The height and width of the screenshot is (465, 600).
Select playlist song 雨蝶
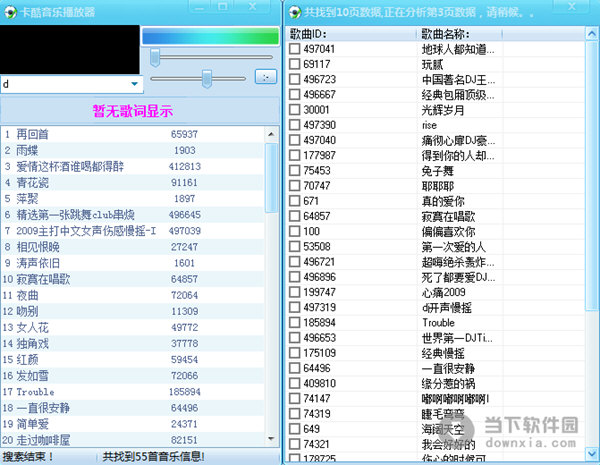point(132,150)
